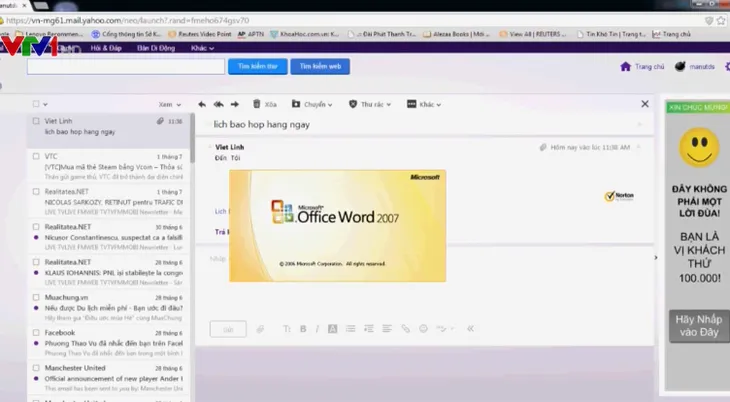
Task: Click Tìm kiếm thư button
Action: [257, 66]
